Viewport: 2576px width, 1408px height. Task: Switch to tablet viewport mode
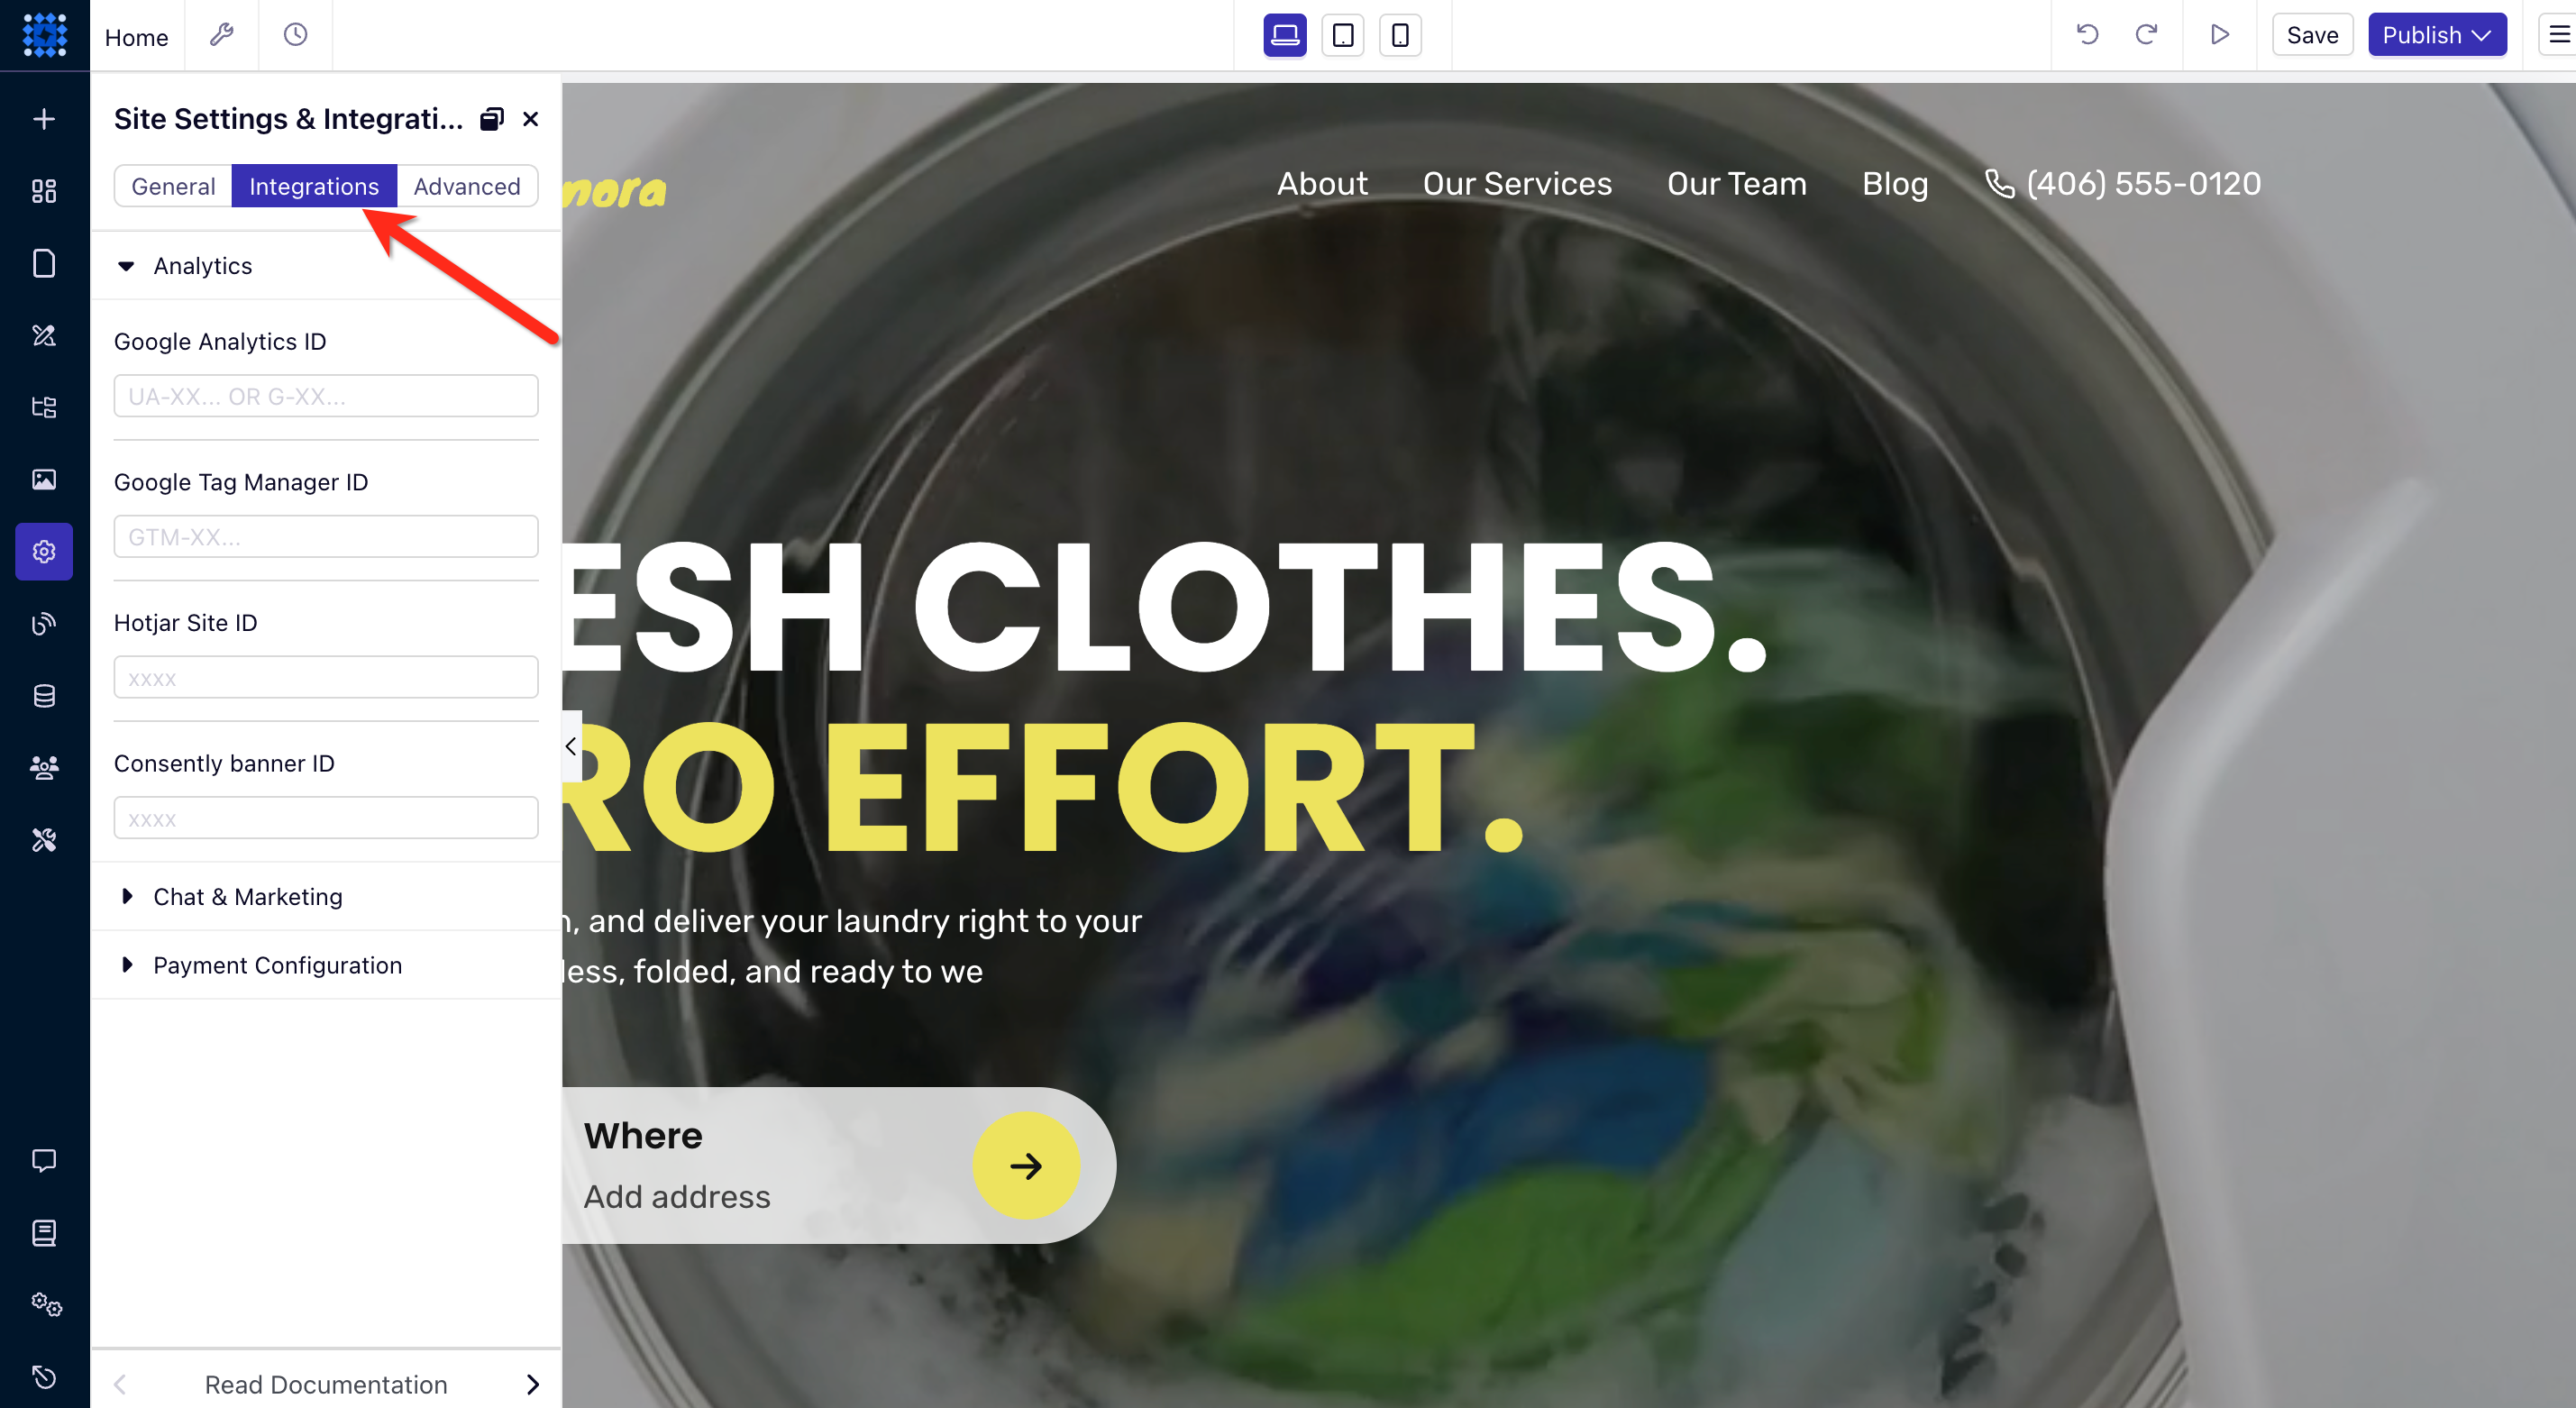(x=1343, y=35)
